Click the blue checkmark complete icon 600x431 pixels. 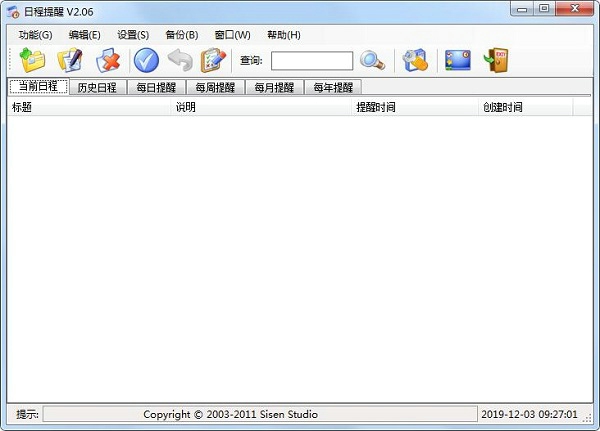[146, 60]
